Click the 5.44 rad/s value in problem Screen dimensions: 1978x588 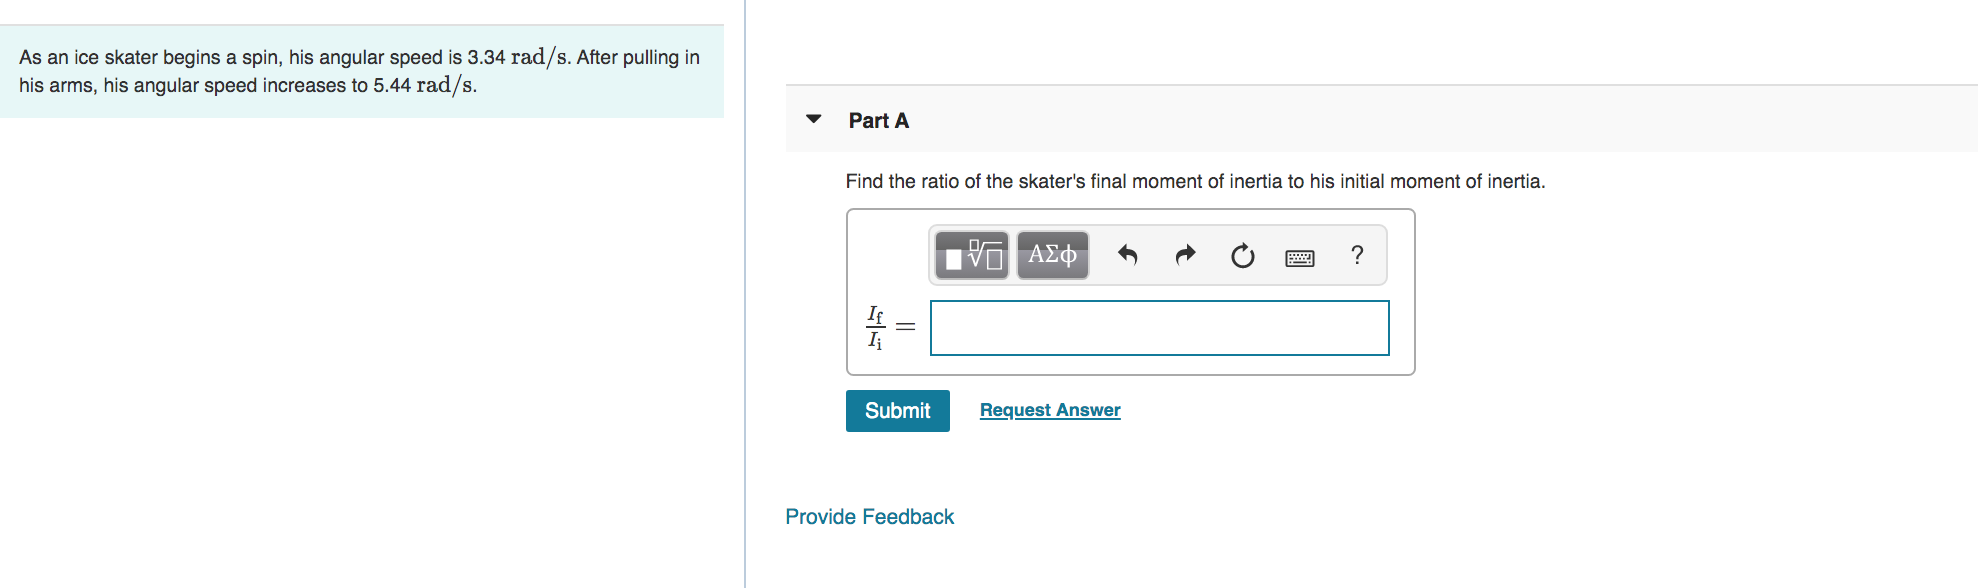tap(424, 85)
